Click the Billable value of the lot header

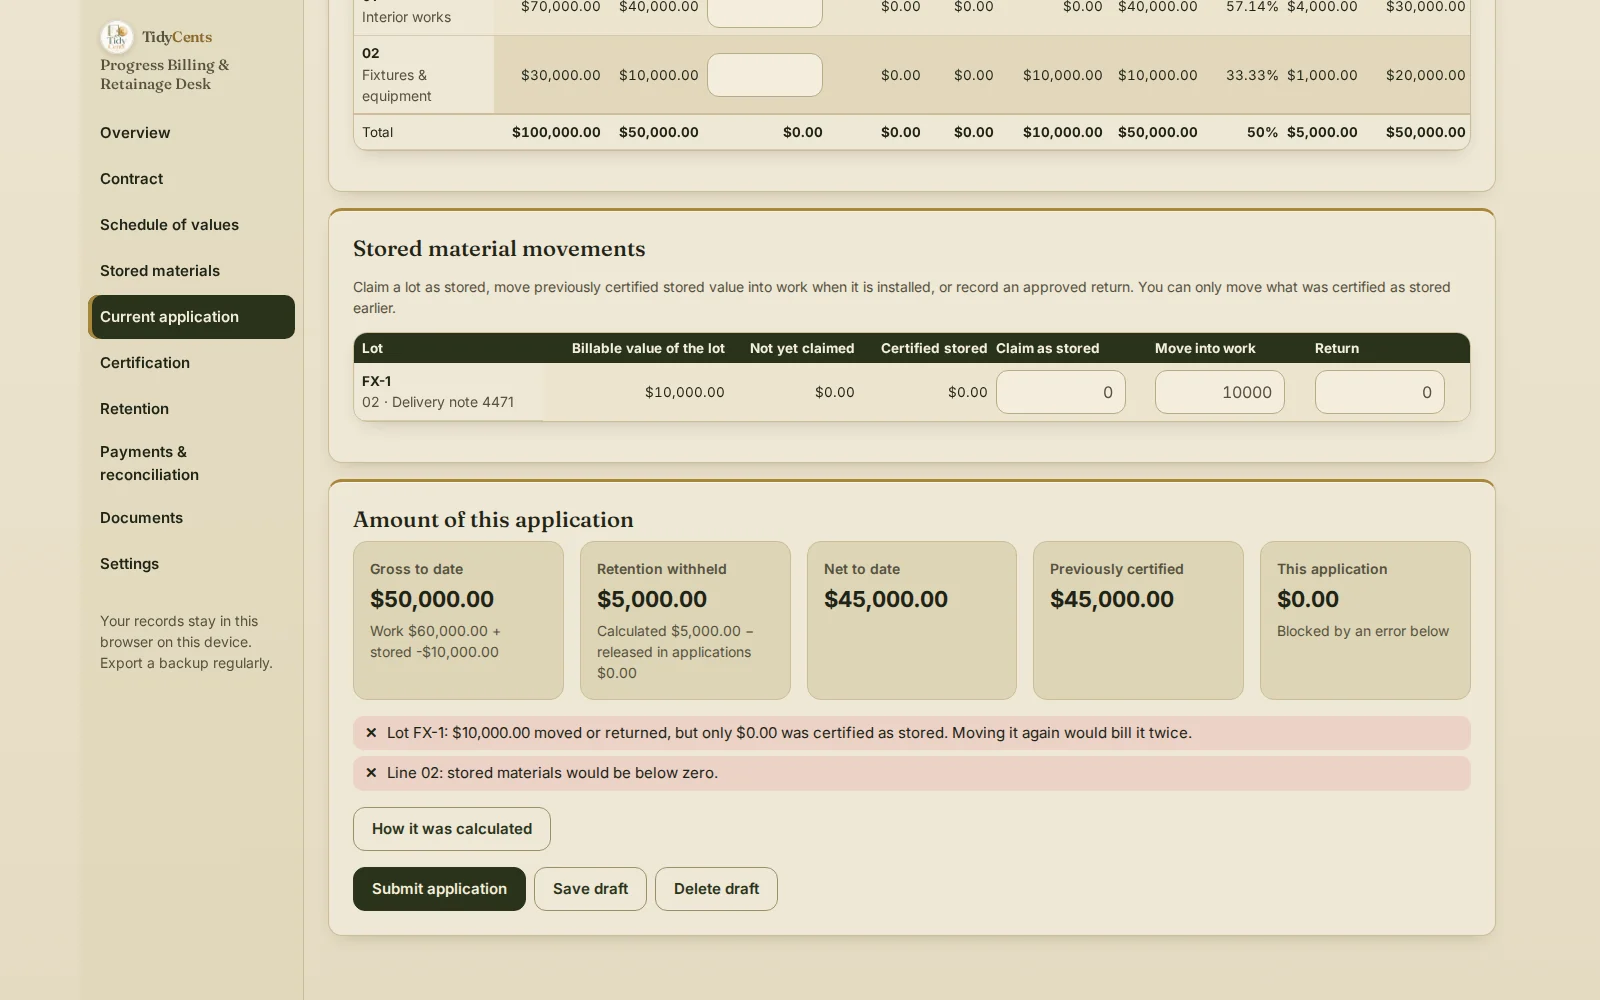648,348
